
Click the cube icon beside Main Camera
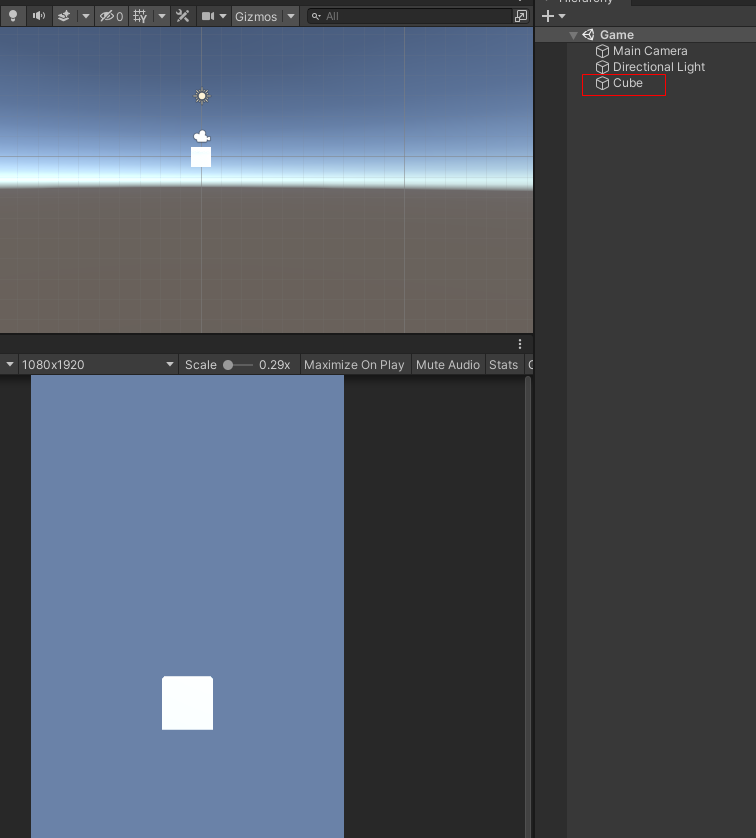(602, 51)
